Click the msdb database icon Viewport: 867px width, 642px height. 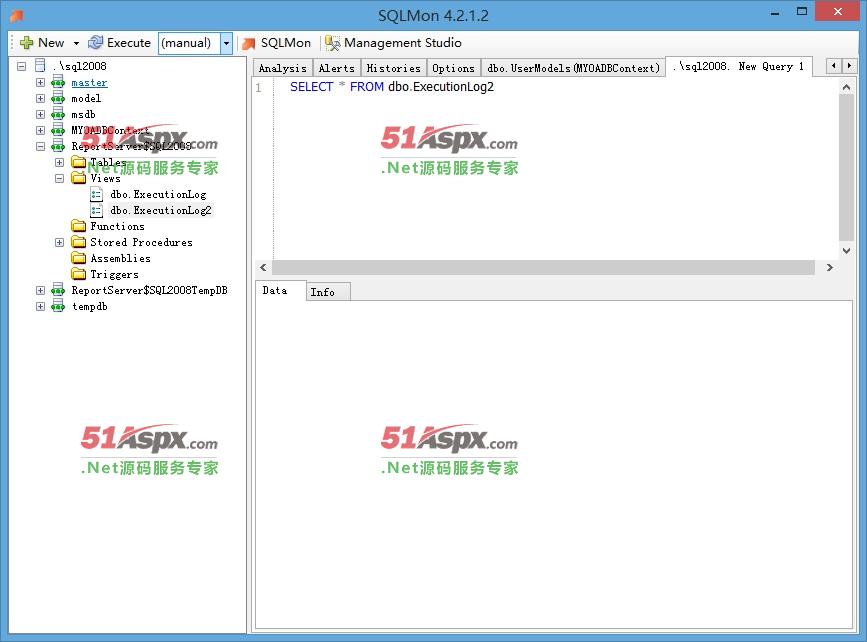[58, 114]
